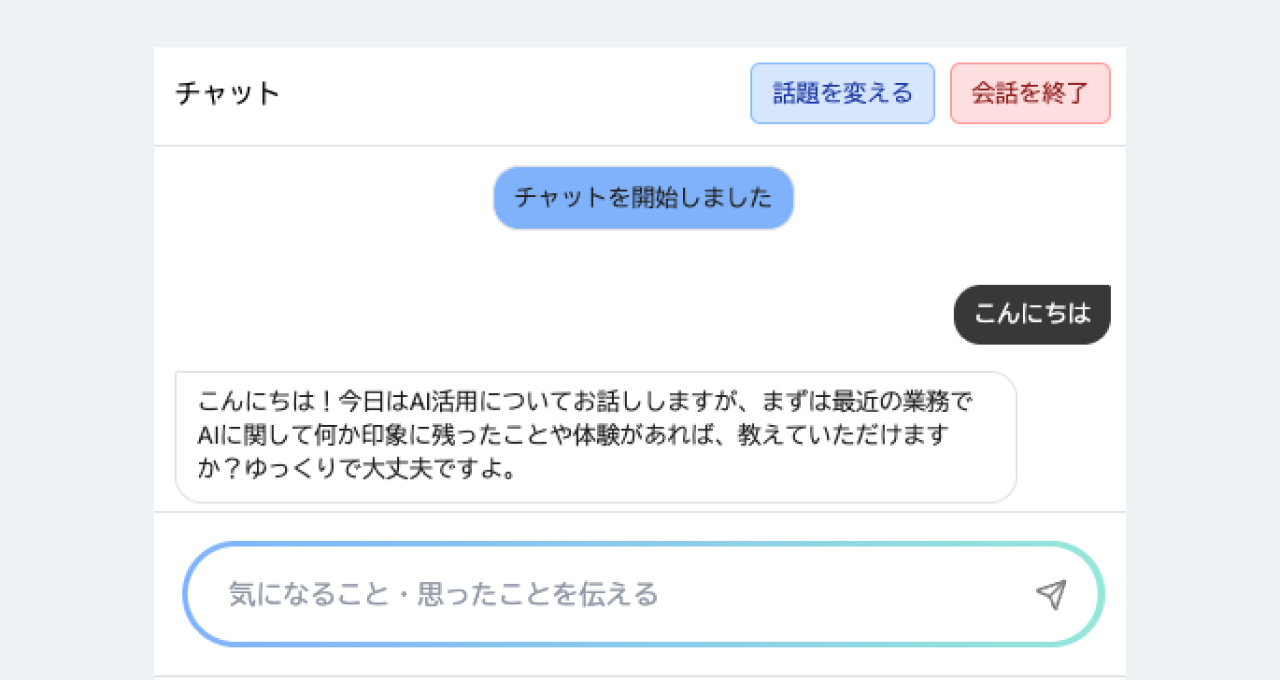Image resolution: width=1280 pixels, height=680 pixels.
Task: Switch topics with 話題を変える
Action: (x=842, y=94)
